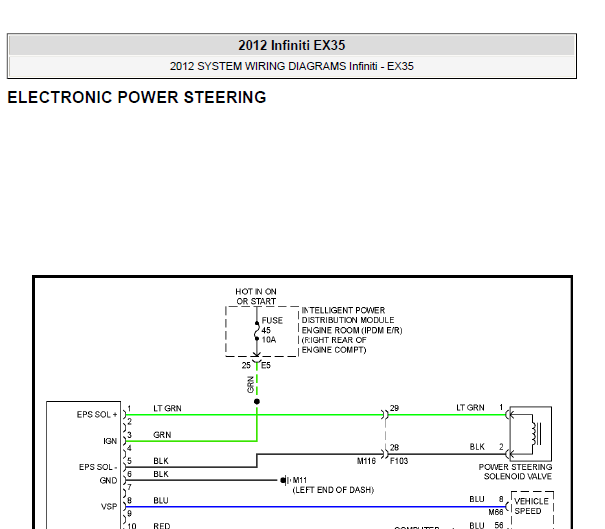Click the 'F103' connector label
Screen dimensions: 605x529
click(x=399, y=461)
